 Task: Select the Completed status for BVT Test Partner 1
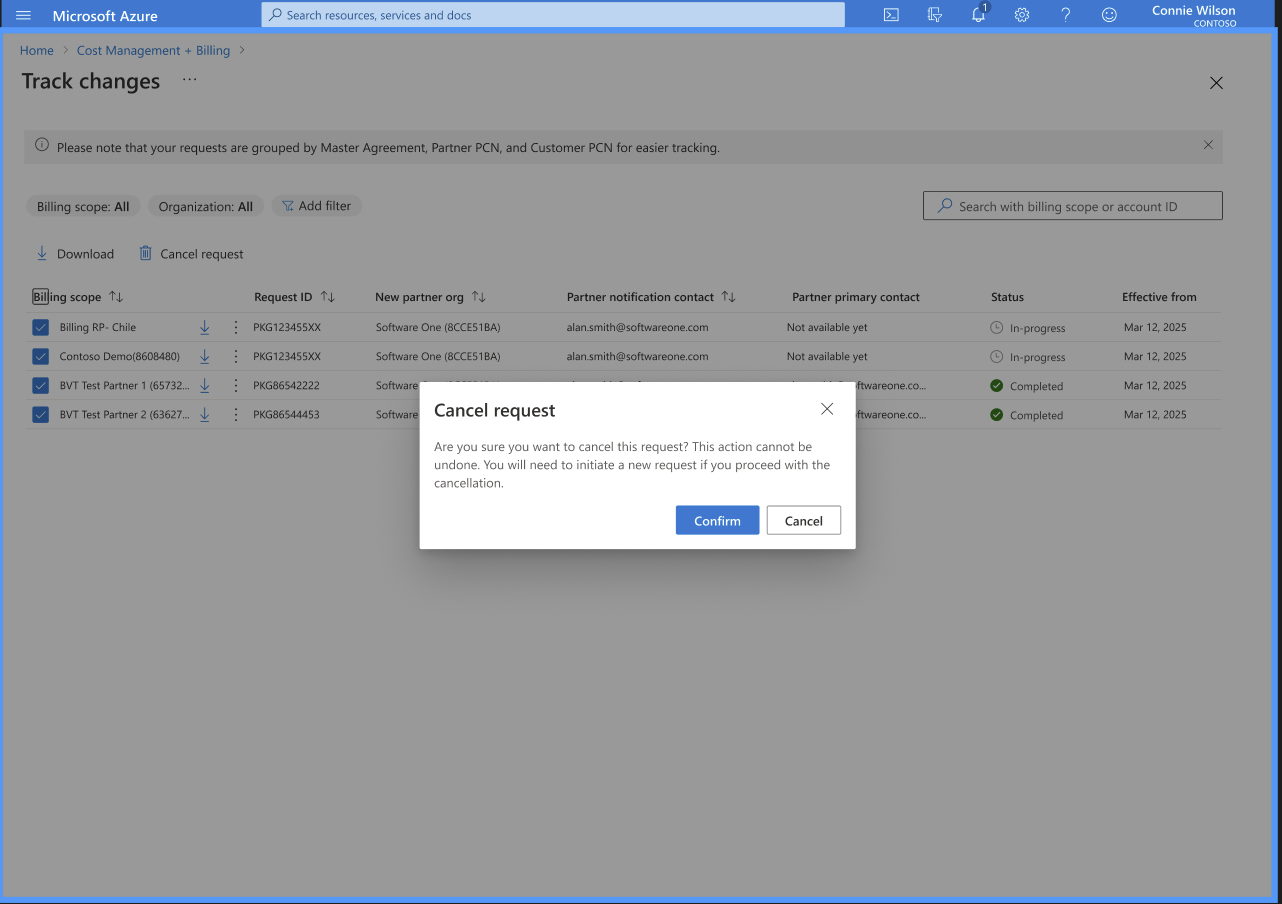pyautogui.click(x=1027, y=386)
